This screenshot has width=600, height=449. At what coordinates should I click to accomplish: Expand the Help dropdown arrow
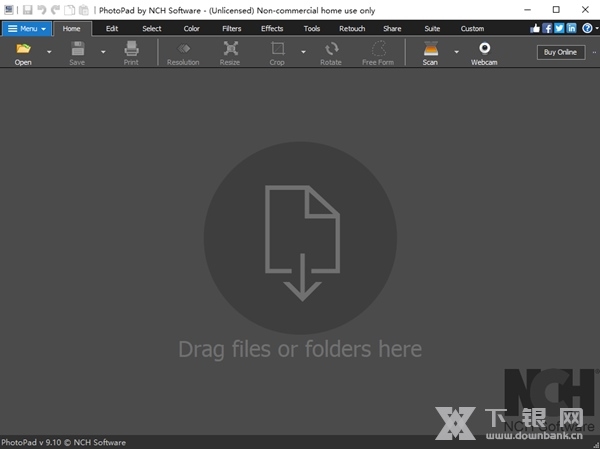coord(597,28)
